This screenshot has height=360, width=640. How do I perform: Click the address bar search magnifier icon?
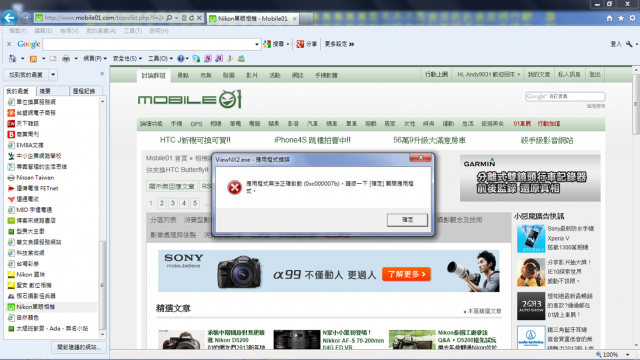pos(169,18)
